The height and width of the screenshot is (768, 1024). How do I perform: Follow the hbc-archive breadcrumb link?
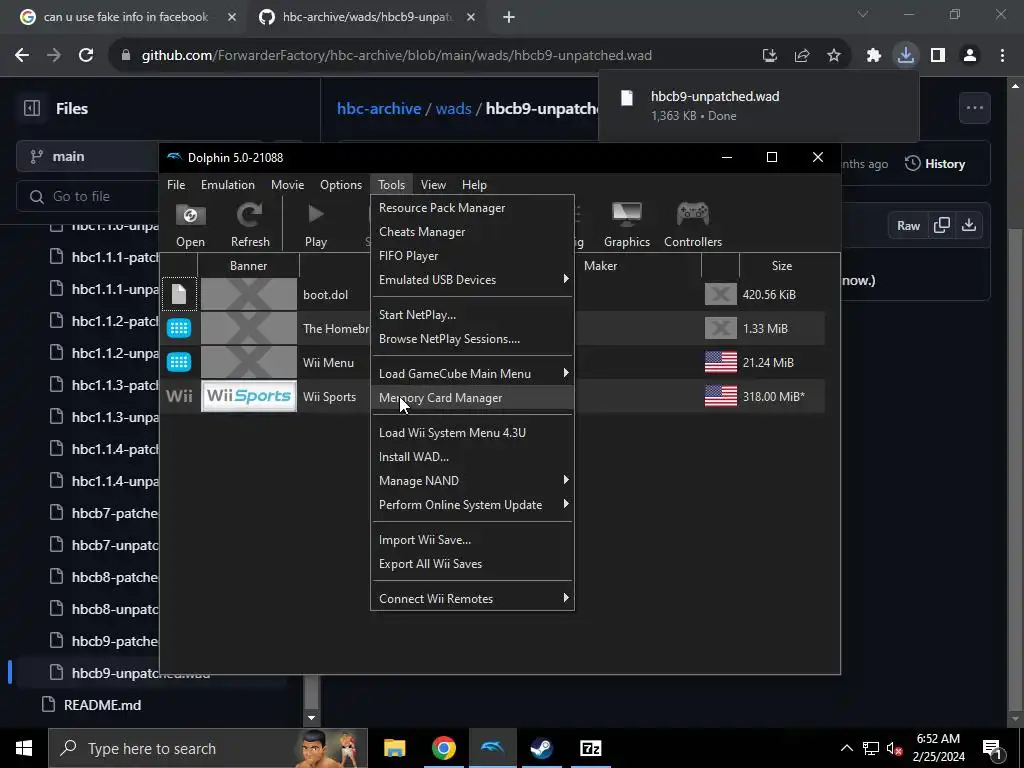pos(379,108)
